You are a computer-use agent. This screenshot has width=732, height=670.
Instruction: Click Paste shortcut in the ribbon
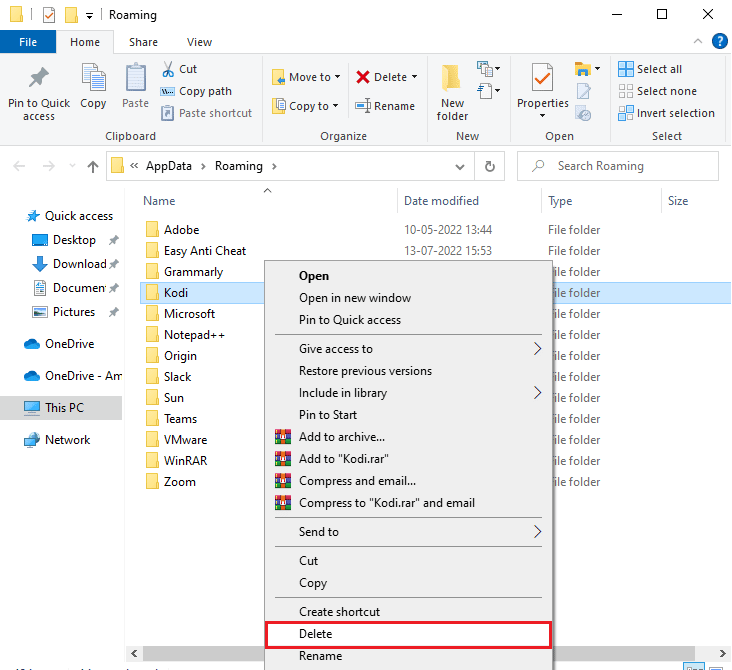pyautogui.click(x=206, y=113)
